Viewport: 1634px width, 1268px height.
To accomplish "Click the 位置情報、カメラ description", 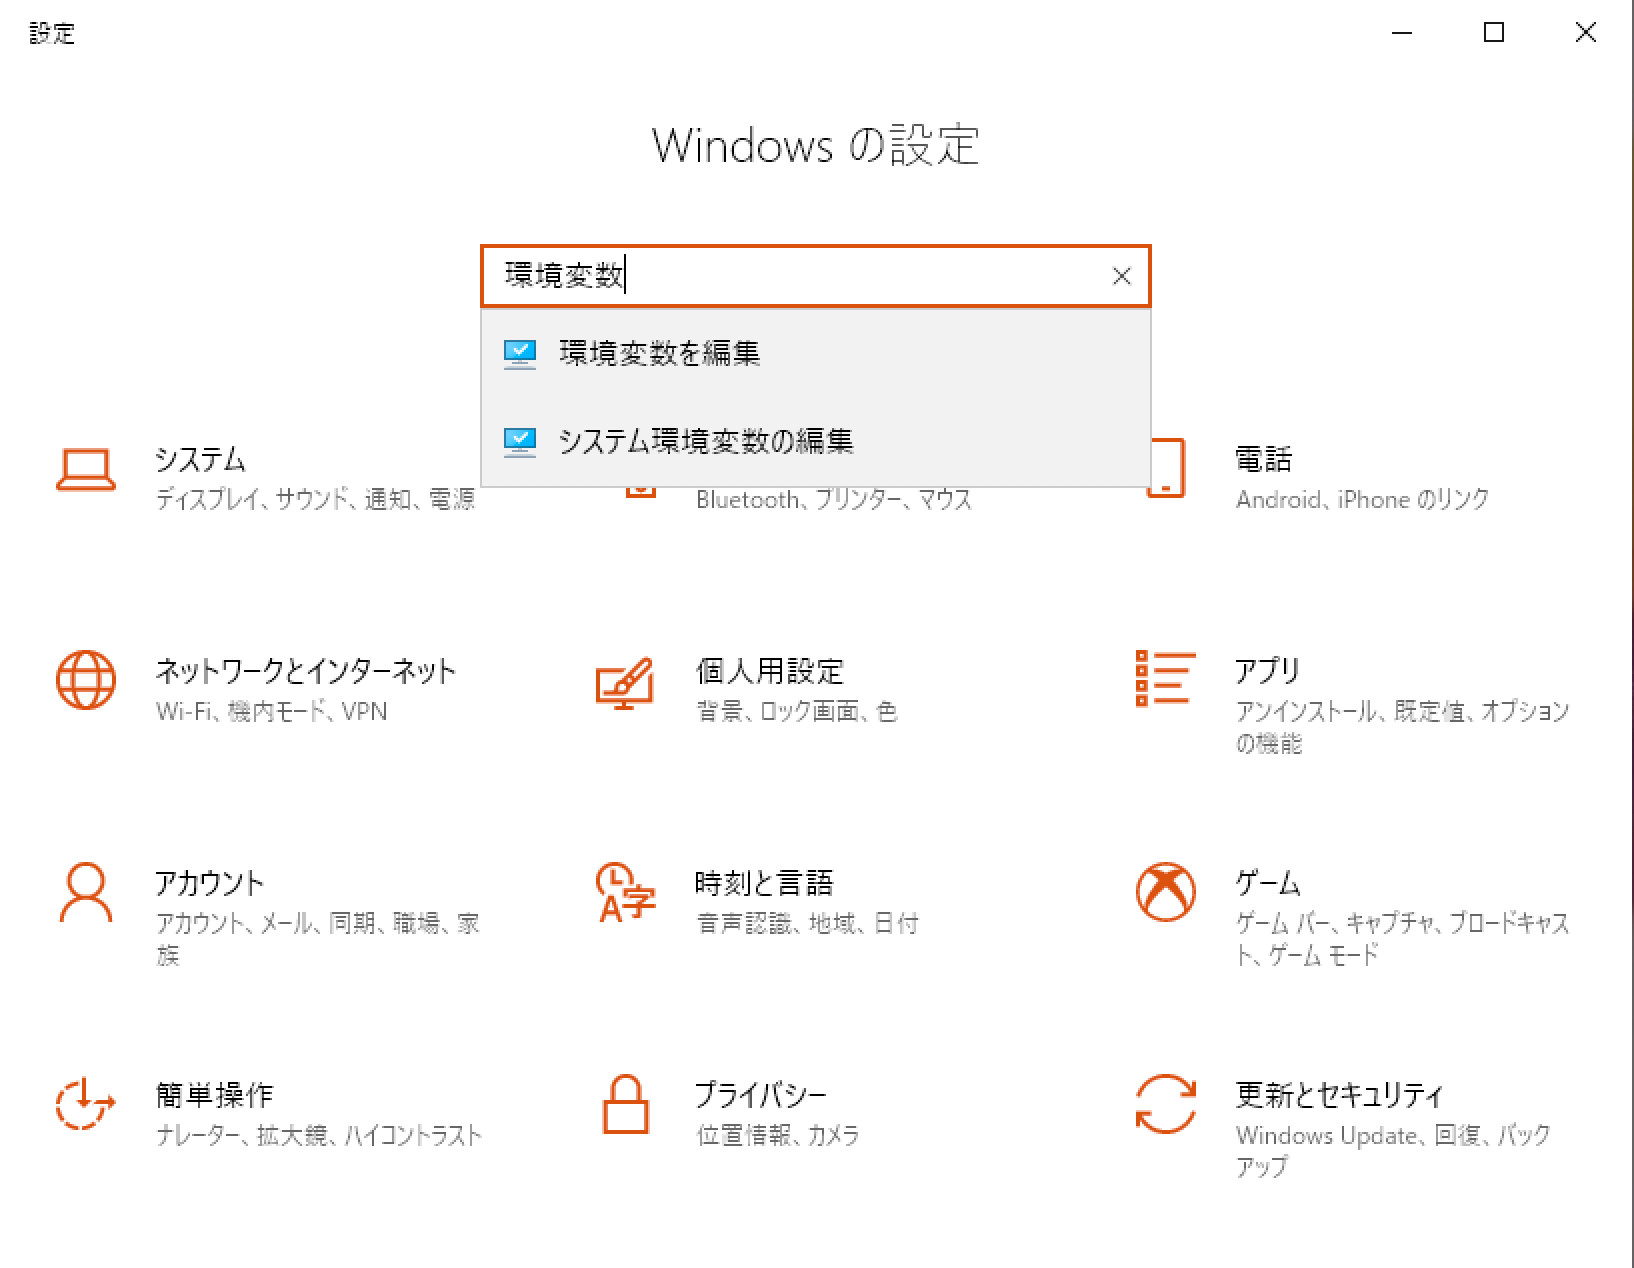I will click(x=778, y=1135).
